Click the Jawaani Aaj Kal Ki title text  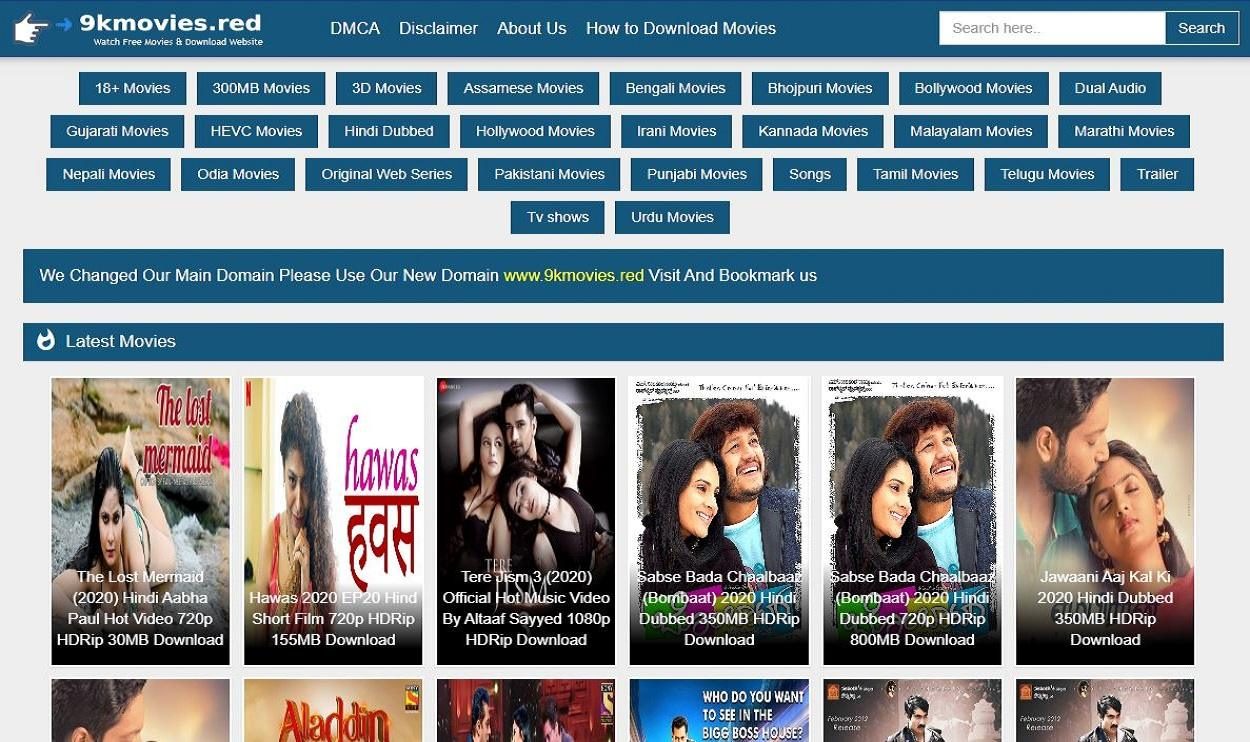pos(1105,608)
